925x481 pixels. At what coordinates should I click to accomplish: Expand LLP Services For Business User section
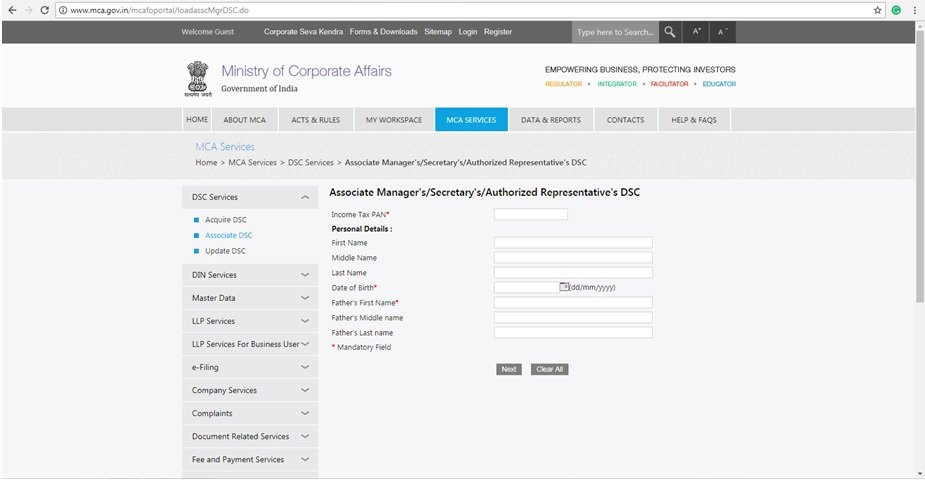coord(250,344)
